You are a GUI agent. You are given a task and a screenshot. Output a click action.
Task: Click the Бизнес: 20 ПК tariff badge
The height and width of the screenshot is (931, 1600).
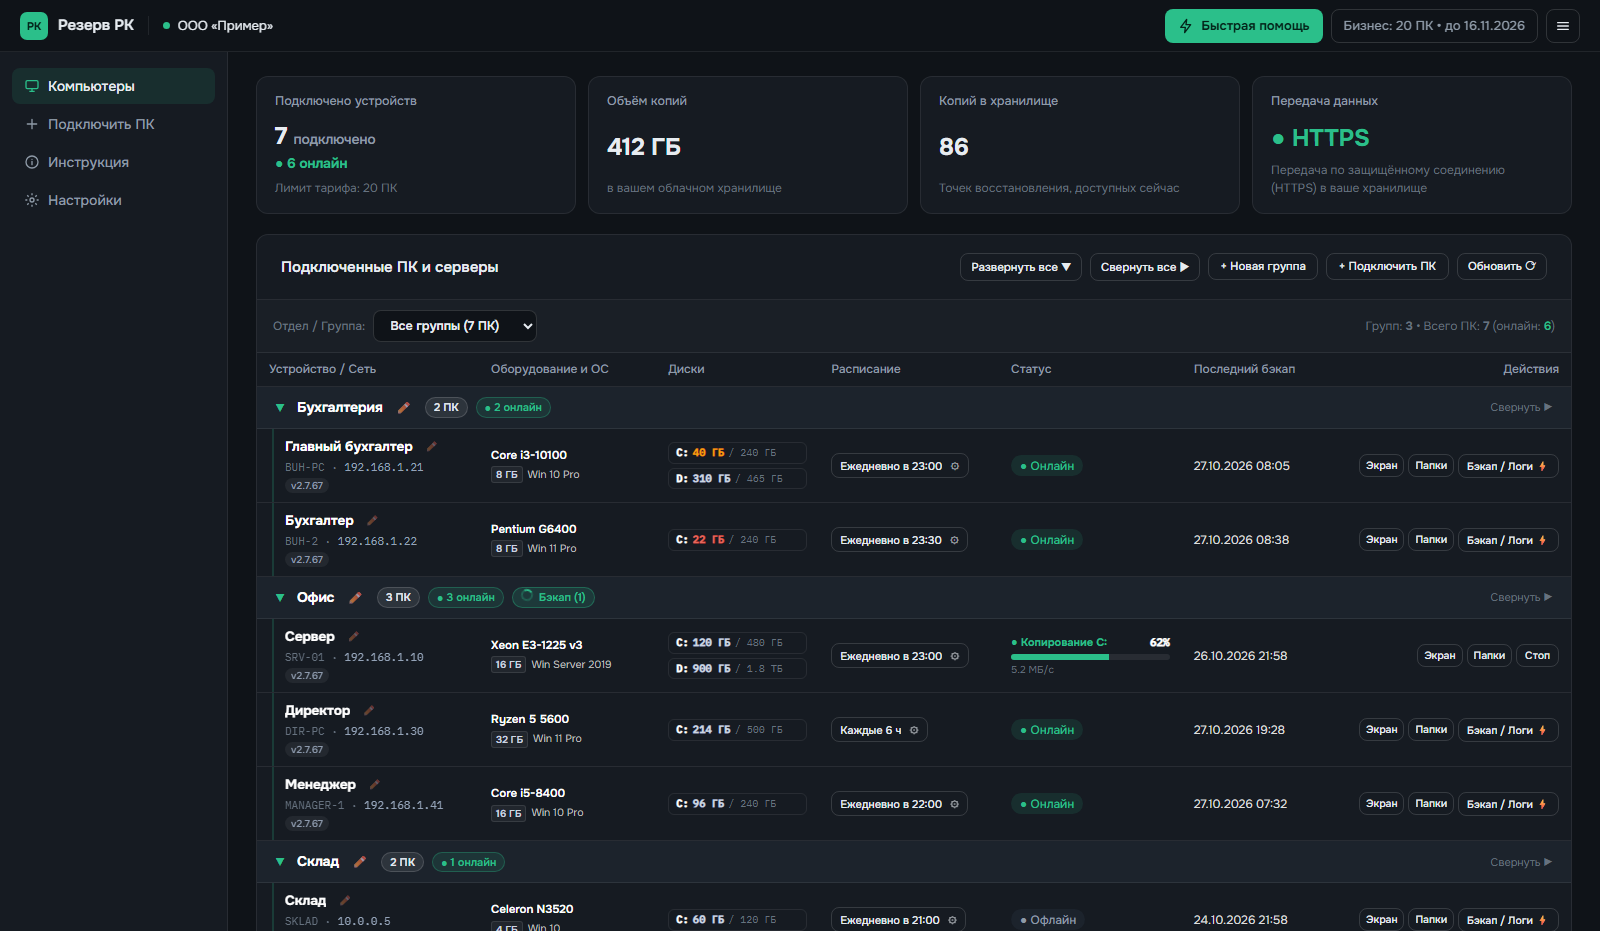pyautogui.click(x=1434, y=26)
